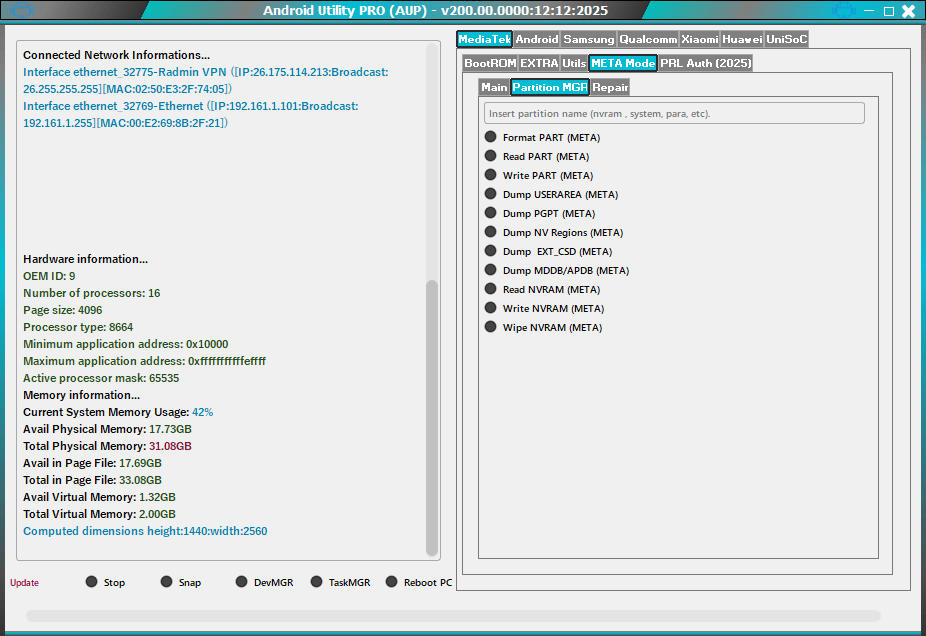Click the Dump PGPT (META) action icon
The width and height of the screenshot is (926, 636).
pyautogui.click(x=490, y=213)
